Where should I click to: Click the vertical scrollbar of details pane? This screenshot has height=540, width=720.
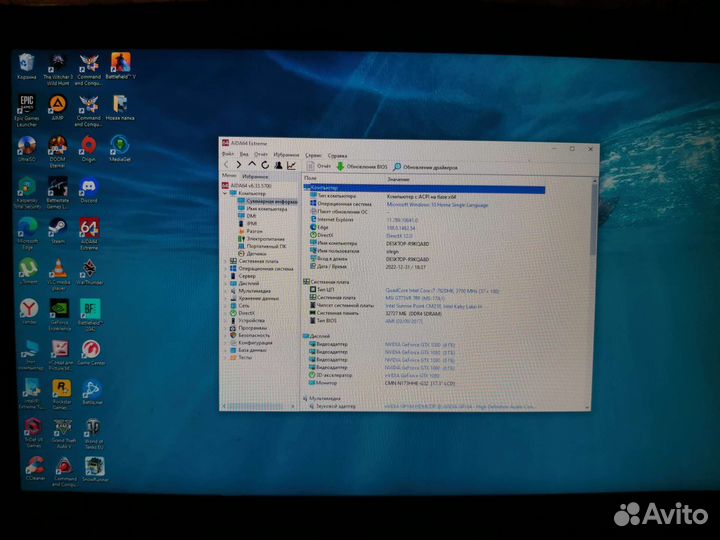pos(594,294)
